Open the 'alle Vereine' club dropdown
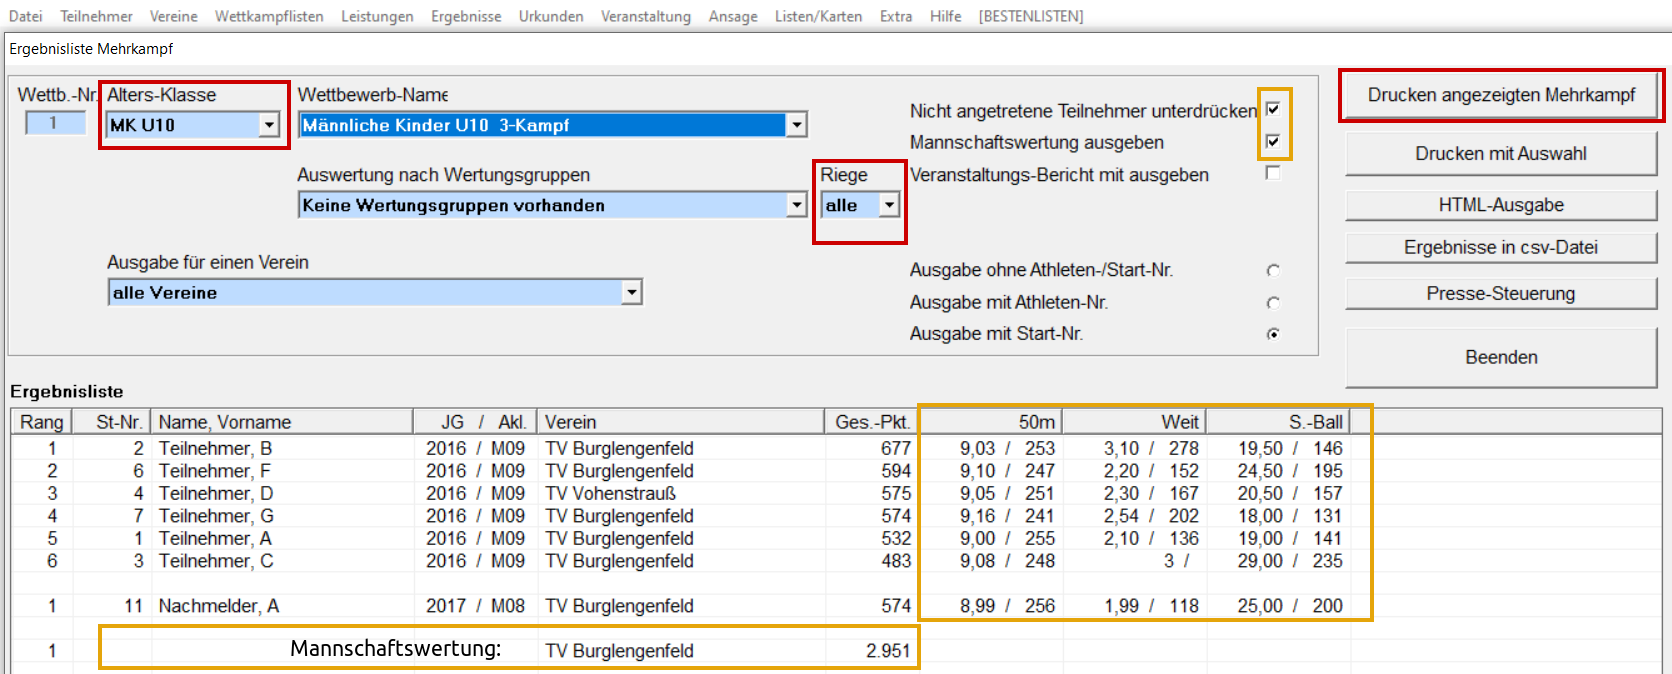 (631, 292)
